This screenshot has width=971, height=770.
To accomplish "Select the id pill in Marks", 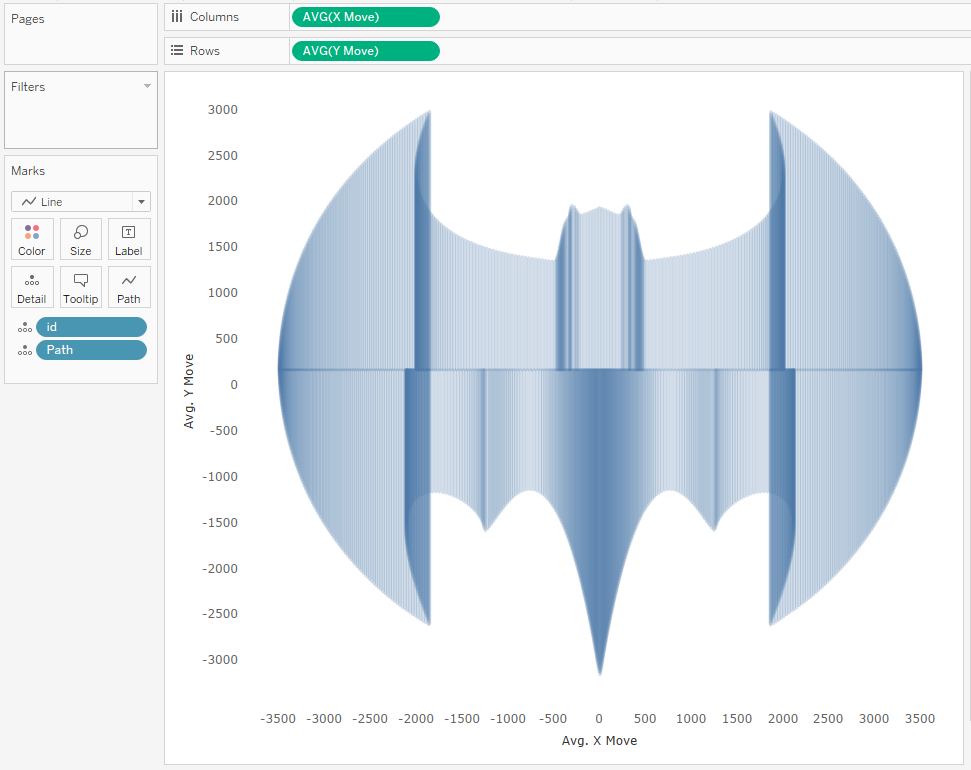I will (x=92, y=327).
